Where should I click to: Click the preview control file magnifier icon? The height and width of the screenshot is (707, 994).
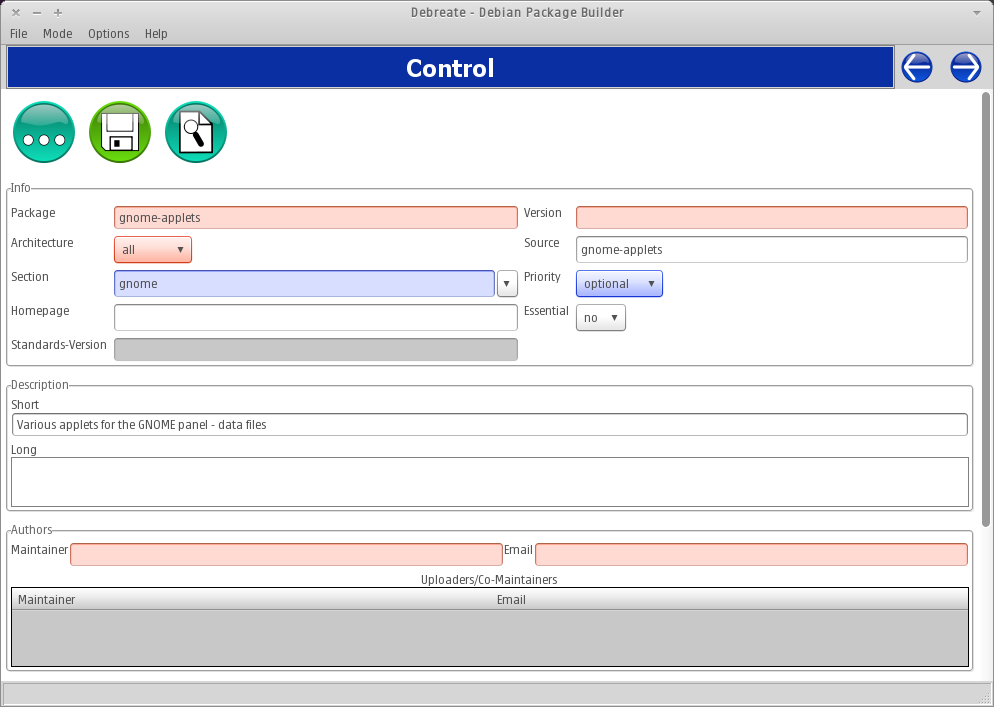click(196, 132)
